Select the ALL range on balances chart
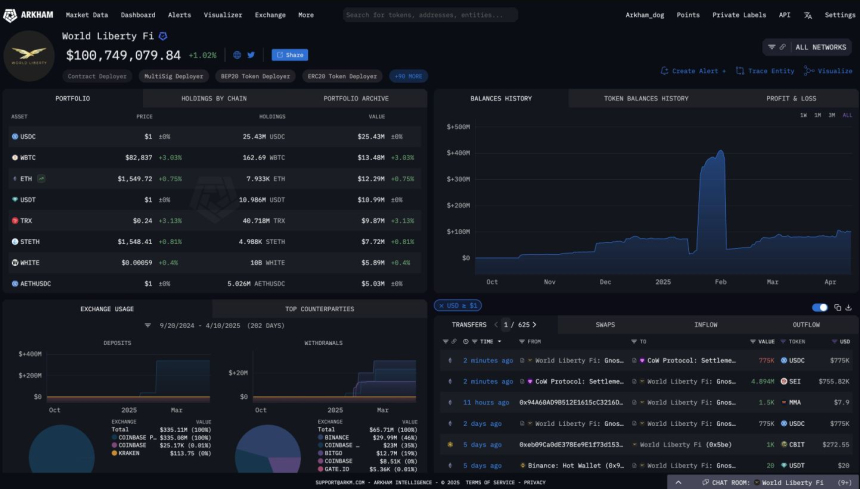 [x=847, y=115]
